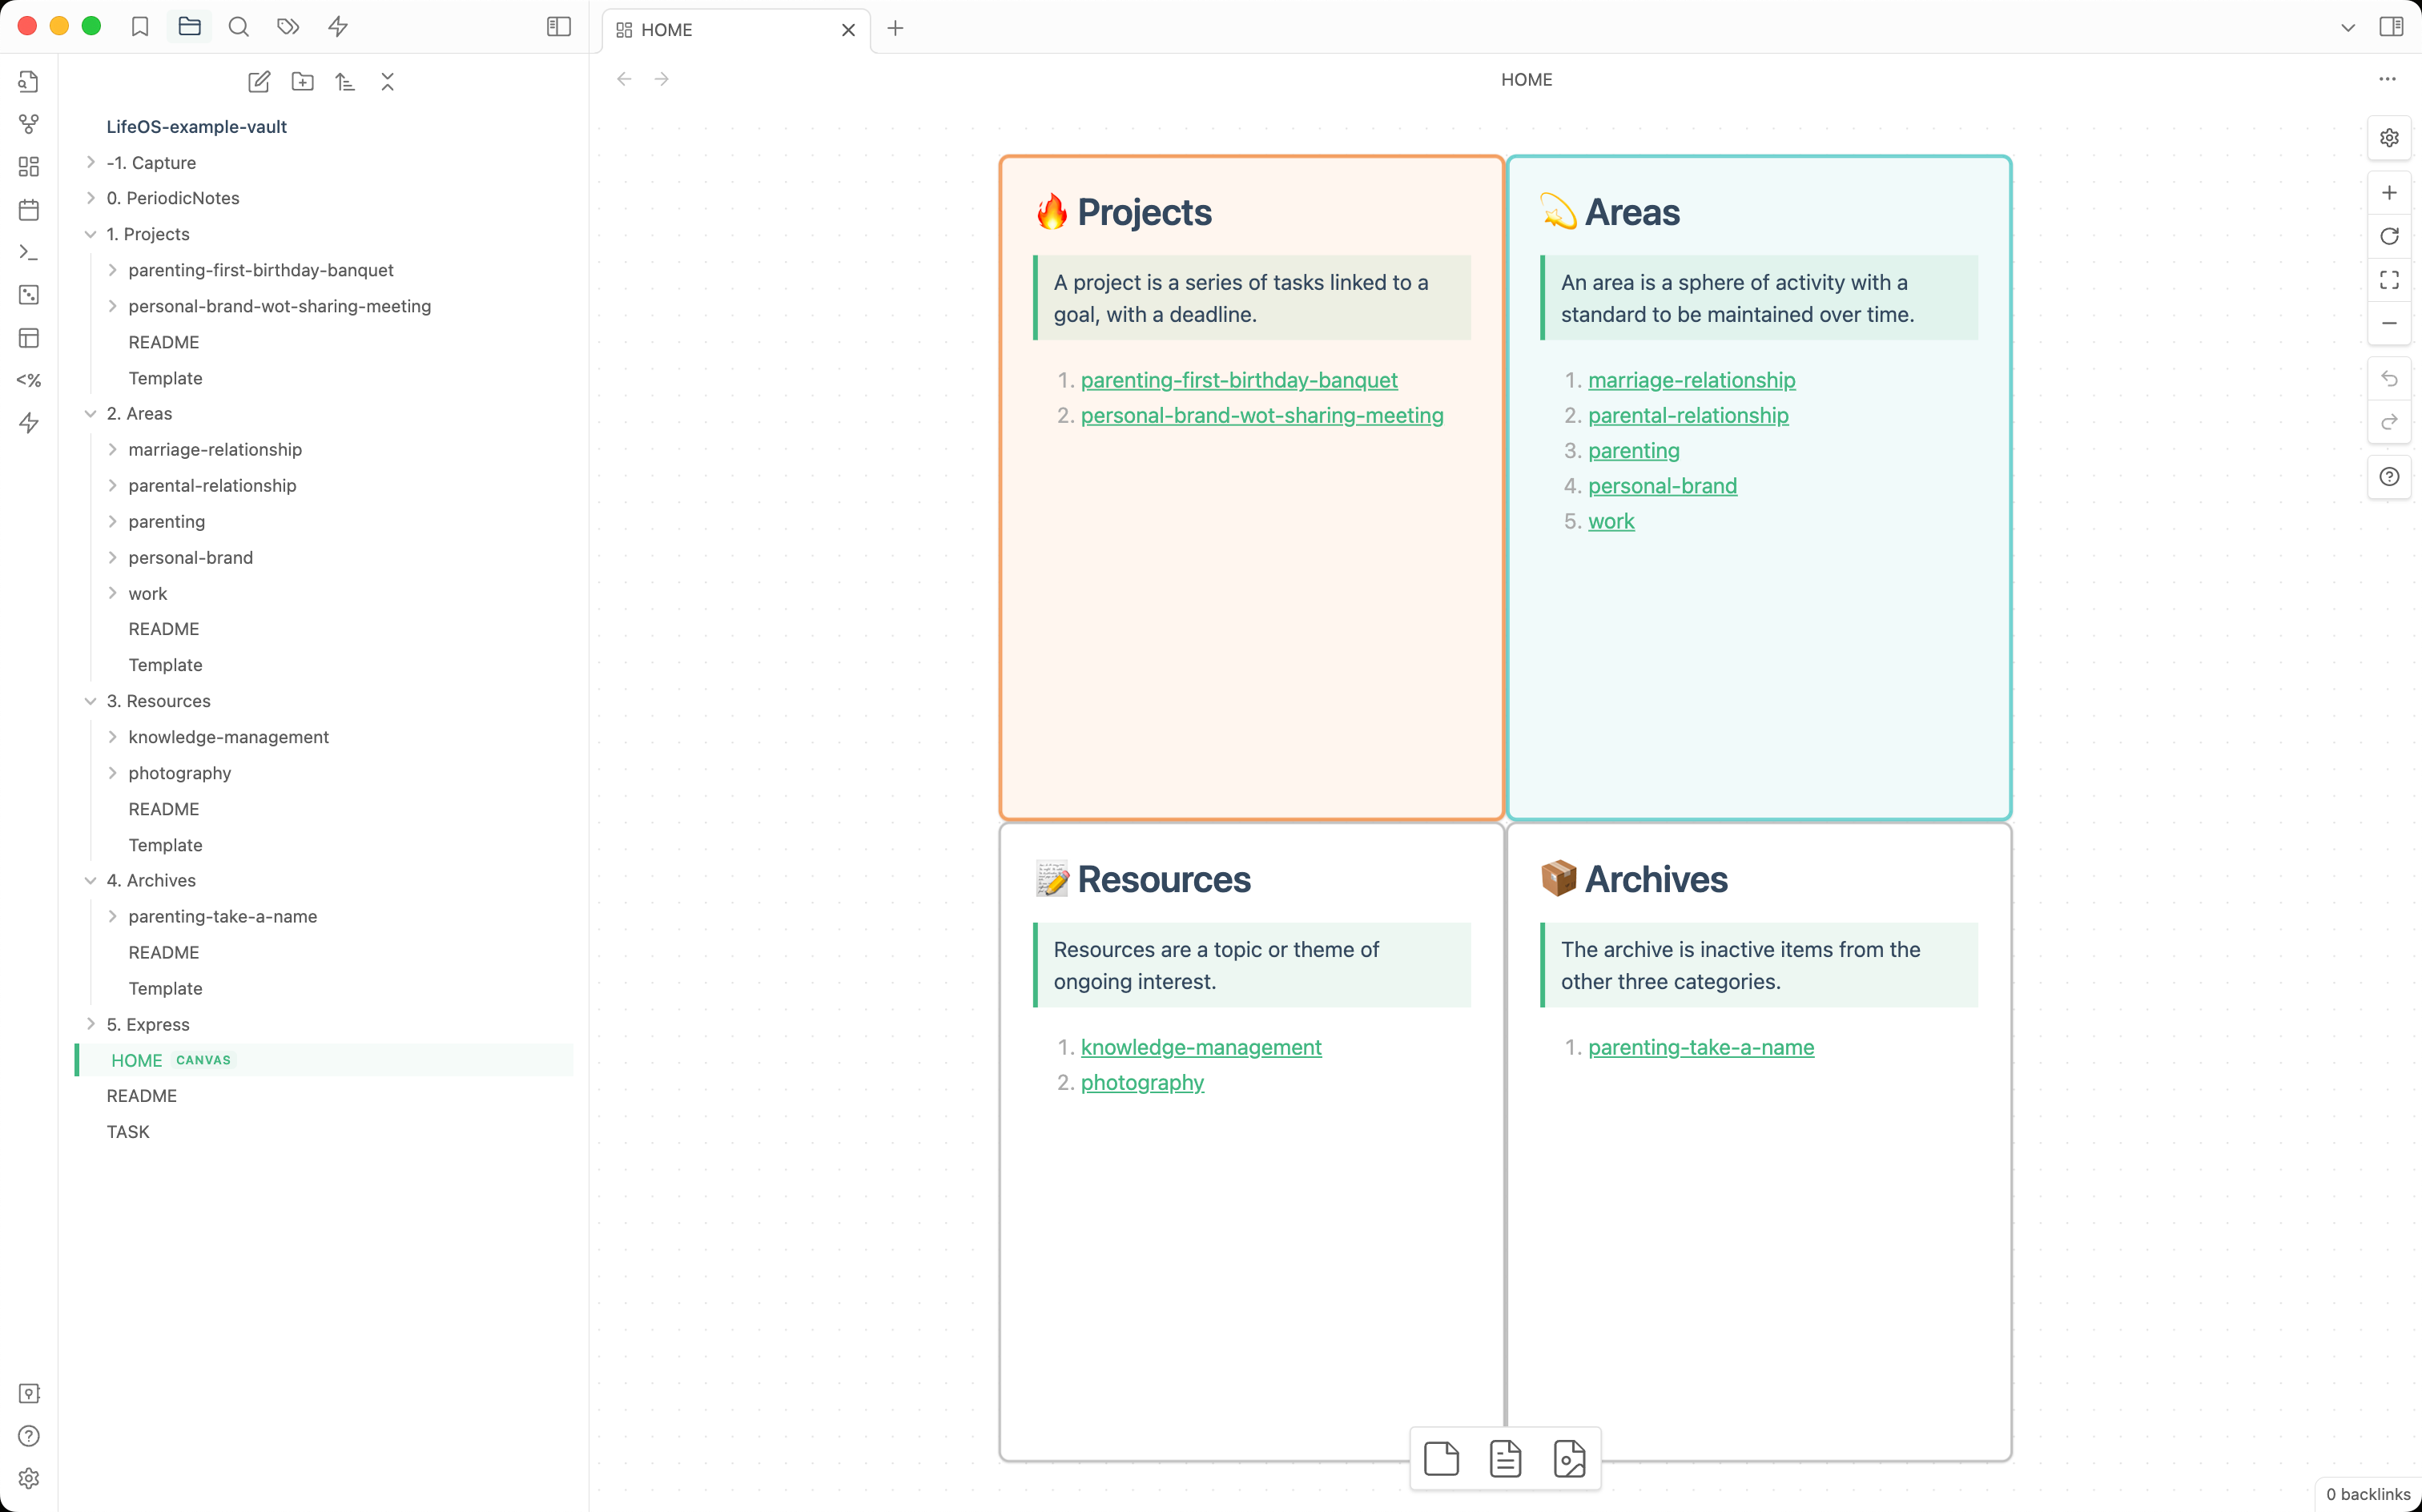This screenshot has height=1512, width=2422.
Task: Click the new note icon in file explorer
Action: (259, 82)
